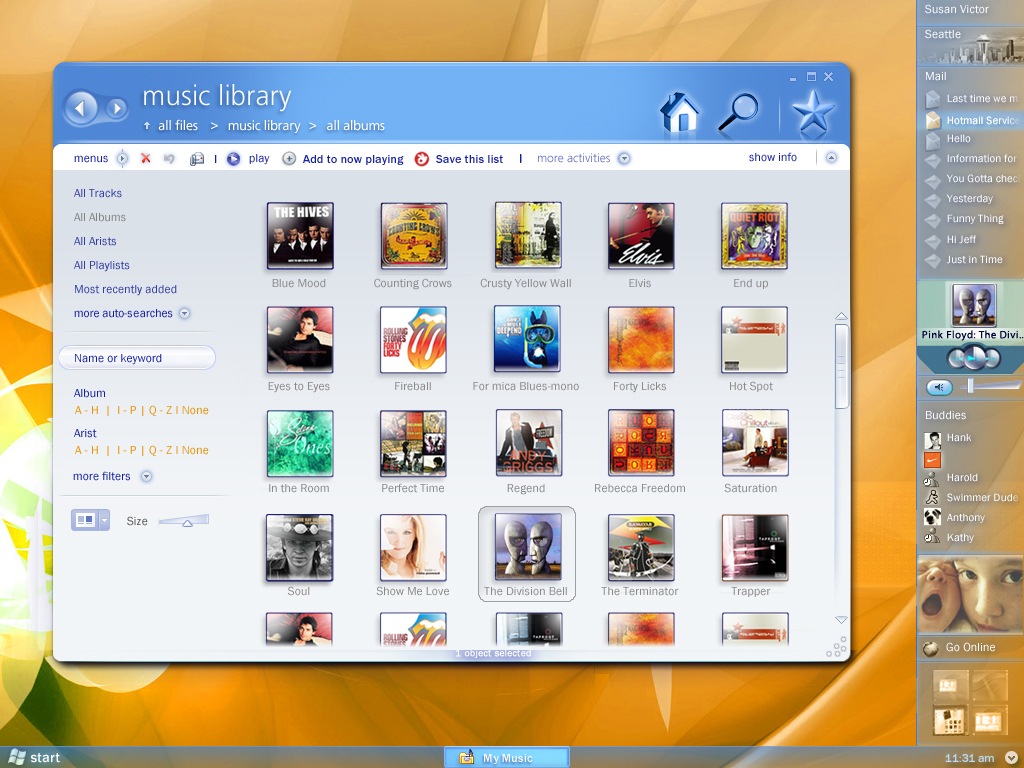Click the My Music folder taskbar icon
This screenshot has width=1024, height=768.
(466, 758)
